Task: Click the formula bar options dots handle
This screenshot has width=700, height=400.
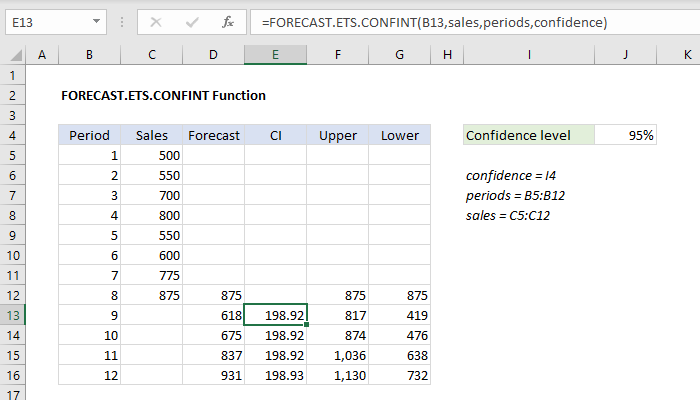Action: 122,22
